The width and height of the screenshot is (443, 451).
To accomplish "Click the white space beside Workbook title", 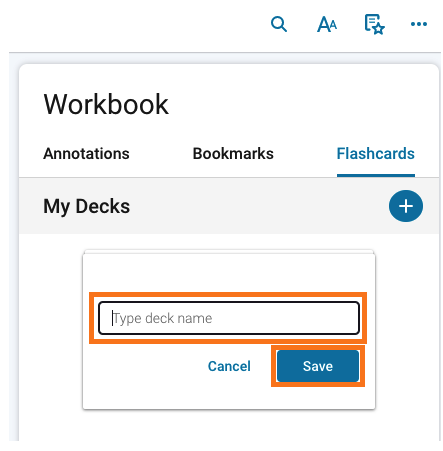I will pyautogui.click(x=300, y=104).
